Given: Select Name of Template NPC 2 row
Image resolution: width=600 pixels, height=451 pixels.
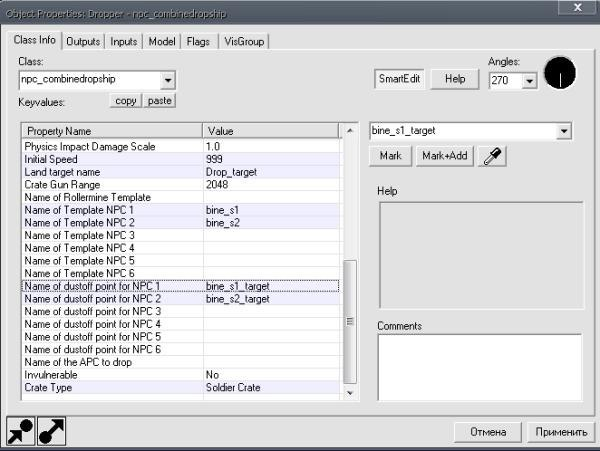Looking at the screenshot, I should pyautogui.click(x=181, y=223).
